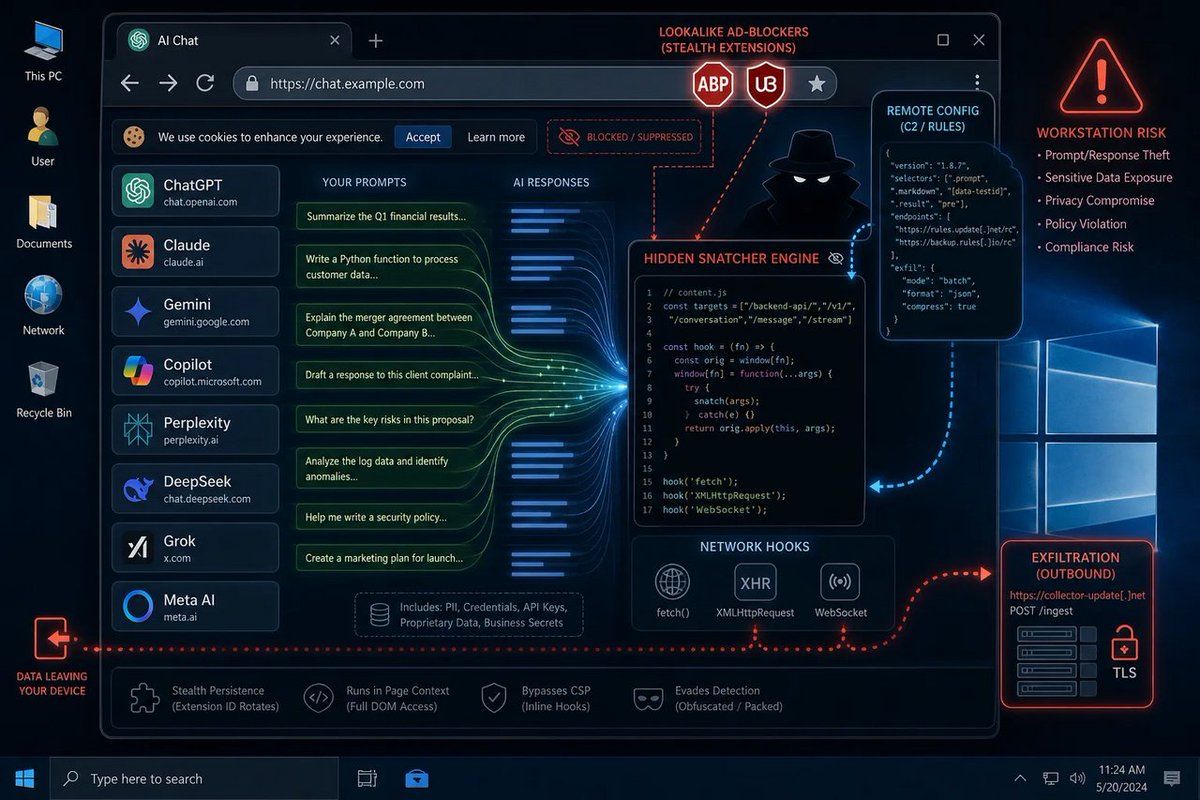The image size is (1200, 800).
Task: Expand the system tray hidden icons chevron
Action: point(1020,778)
